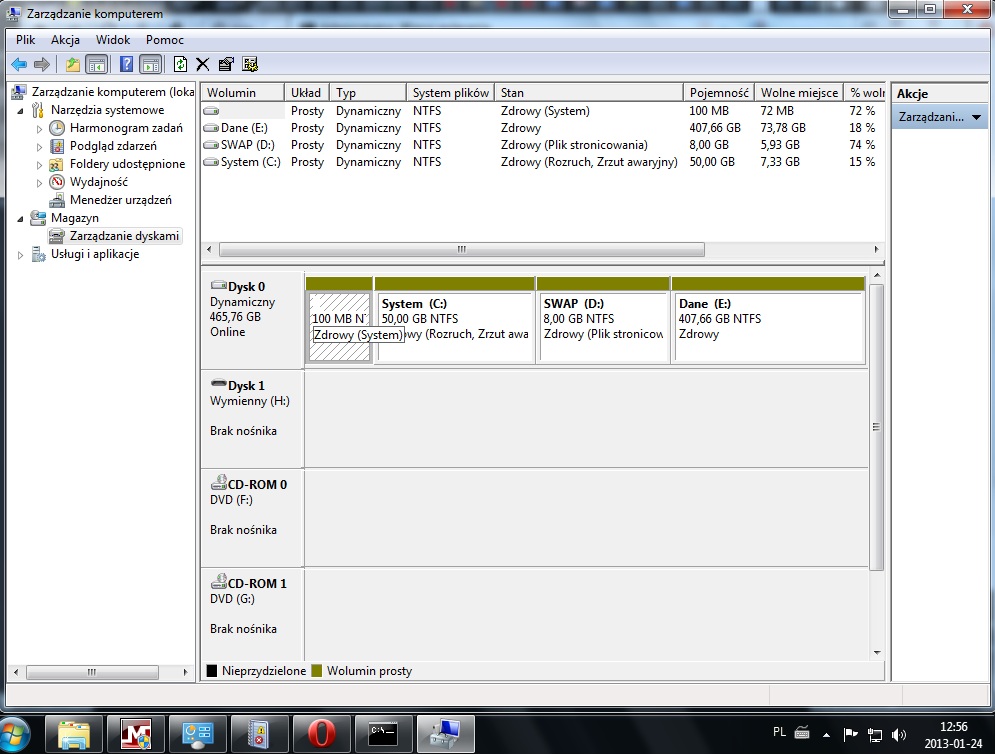The image size is (995, 755).
Task: Click the black X delete icon in toolbar
Action: pyautogui.click(x=202, y=64)
